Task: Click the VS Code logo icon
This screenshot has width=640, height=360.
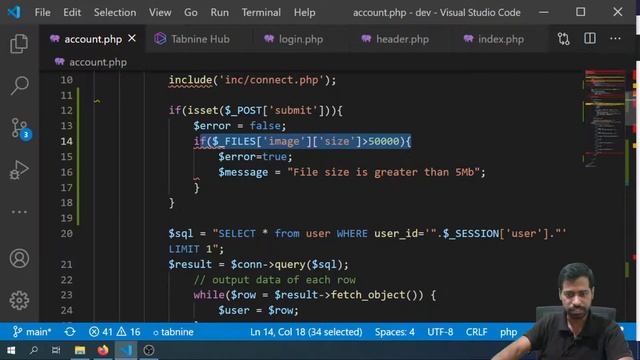Action: (14, 12)
